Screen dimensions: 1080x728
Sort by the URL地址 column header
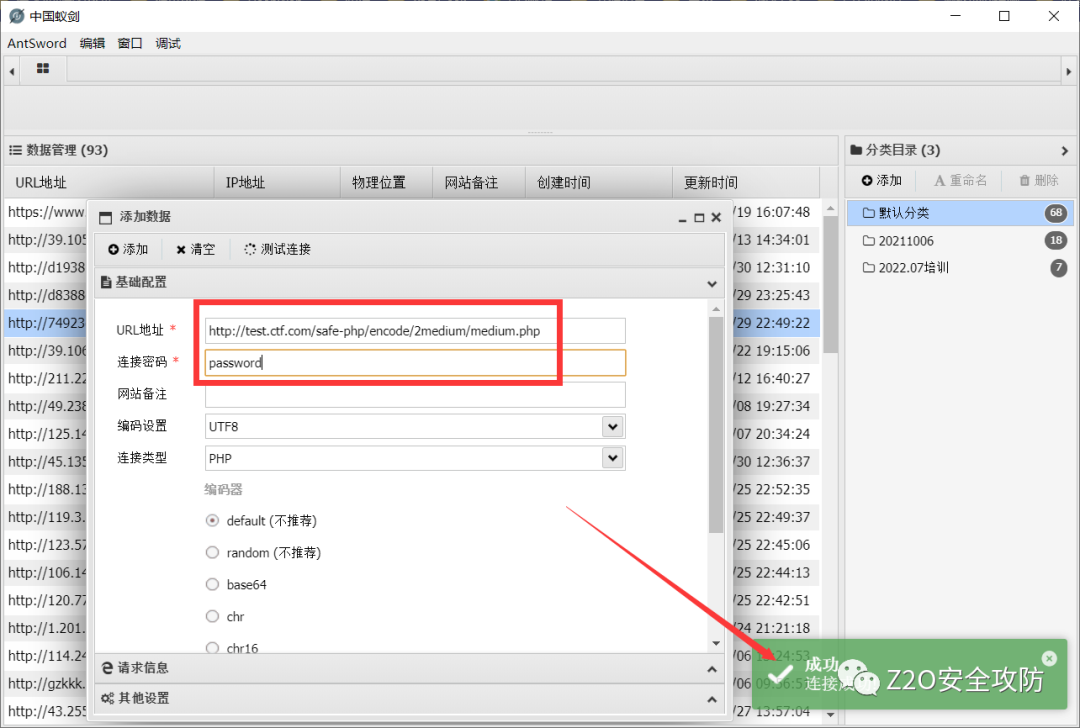[x=110, y=183]
